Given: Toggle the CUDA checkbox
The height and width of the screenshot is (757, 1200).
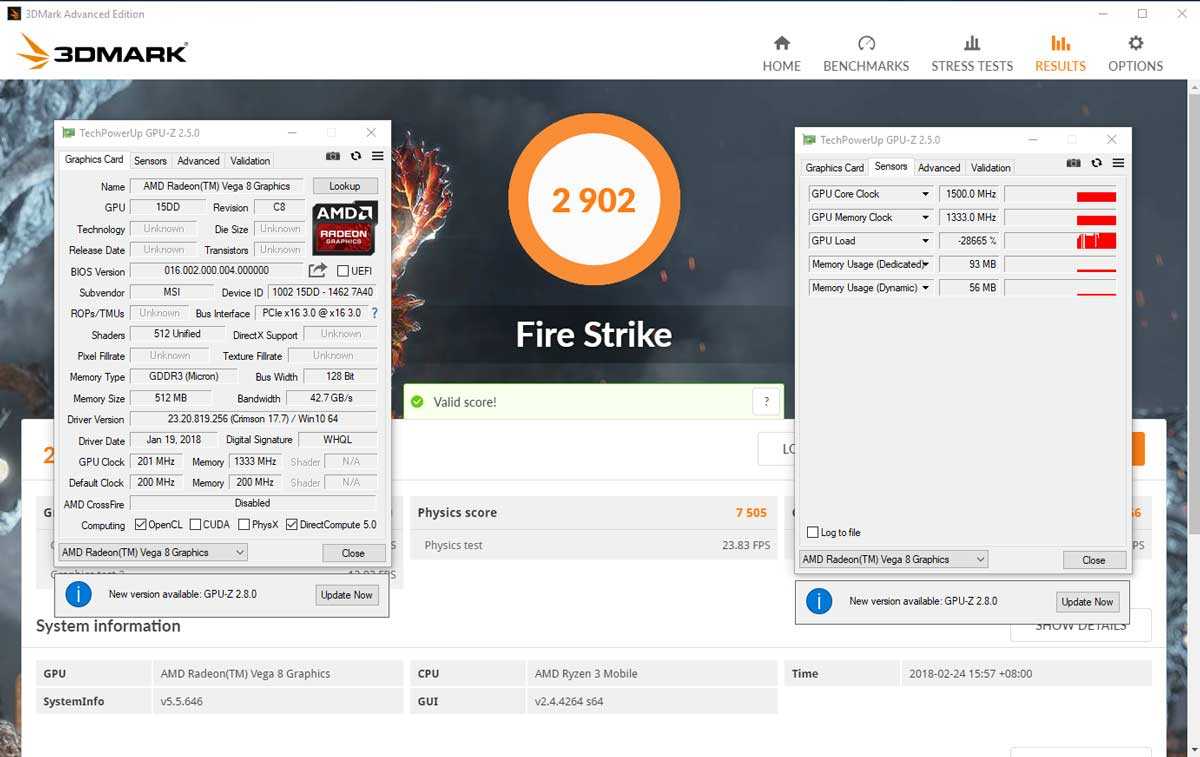Looking at the screenshot, I should (195, 524).
